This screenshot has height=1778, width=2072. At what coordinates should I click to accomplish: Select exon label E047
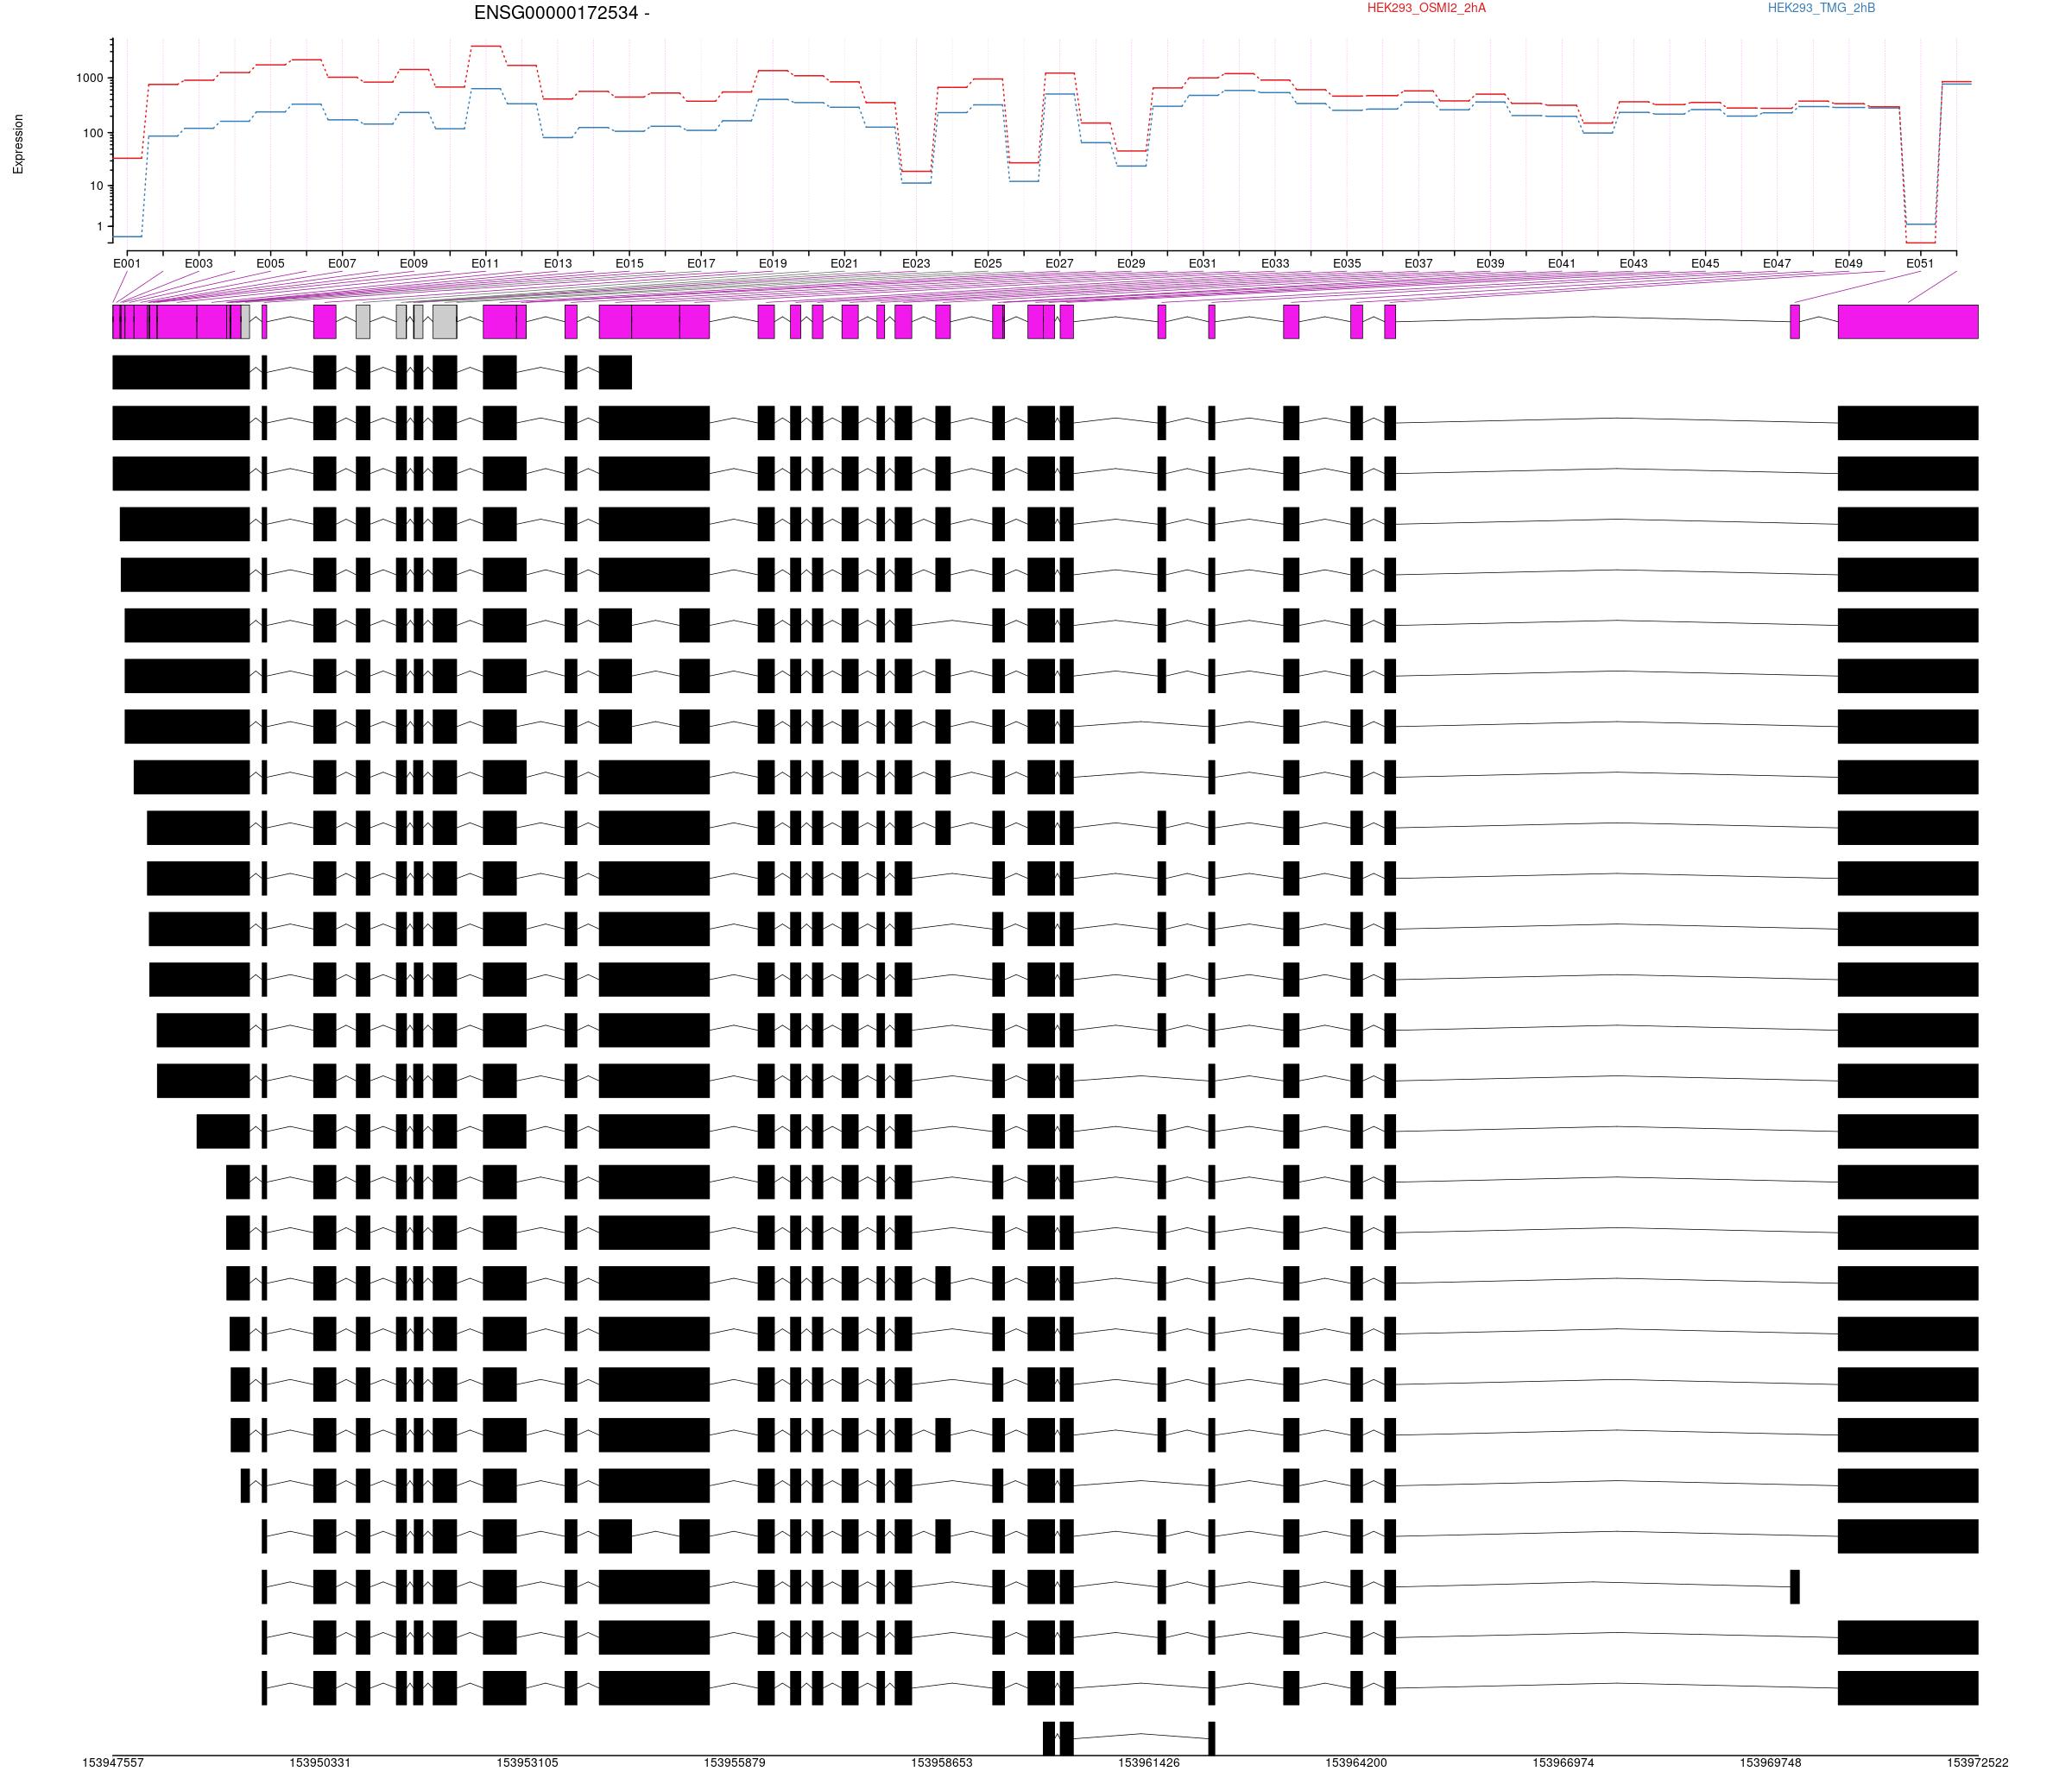(x=1777, y=264)
